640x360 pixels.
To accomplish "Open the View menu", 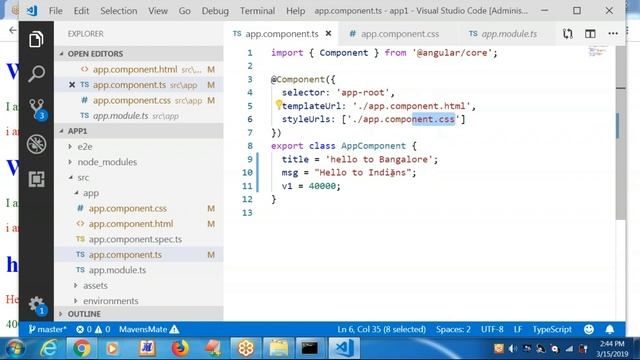I will (158, 11).
